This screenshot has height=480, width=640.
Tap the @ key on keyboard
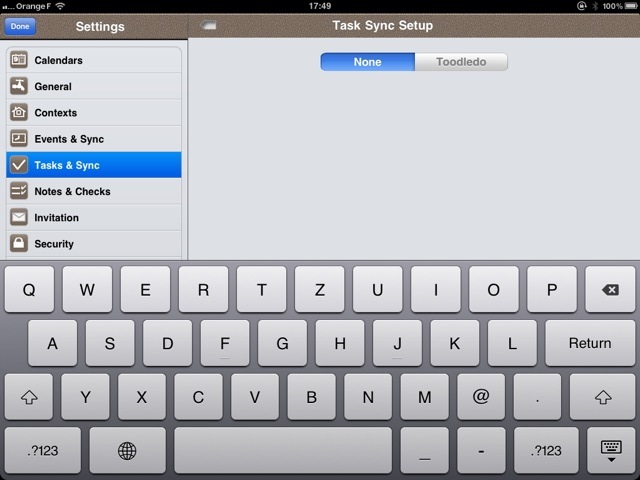coord(481,397)
